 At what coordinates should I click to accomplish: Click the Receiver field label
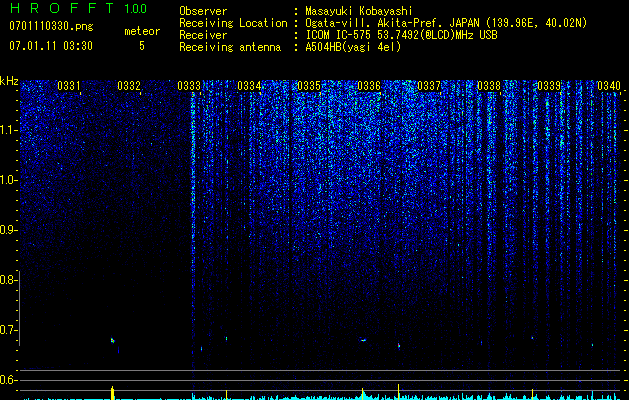[x=203, y=35]
